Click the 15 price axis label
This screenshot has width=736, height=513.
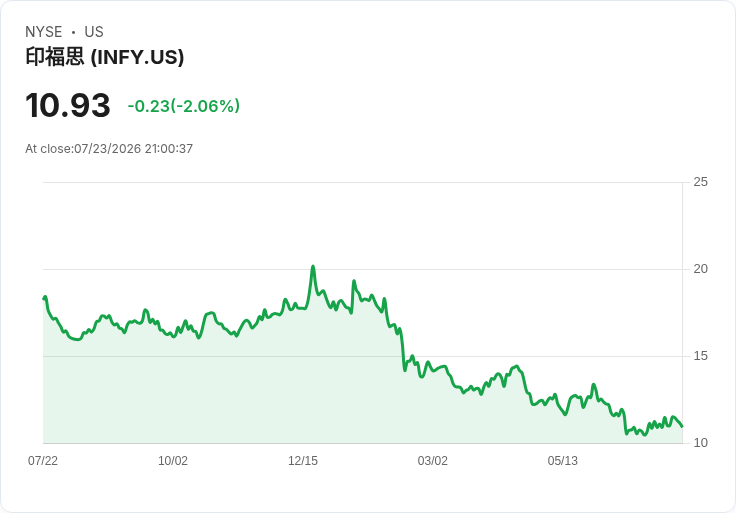700,356
